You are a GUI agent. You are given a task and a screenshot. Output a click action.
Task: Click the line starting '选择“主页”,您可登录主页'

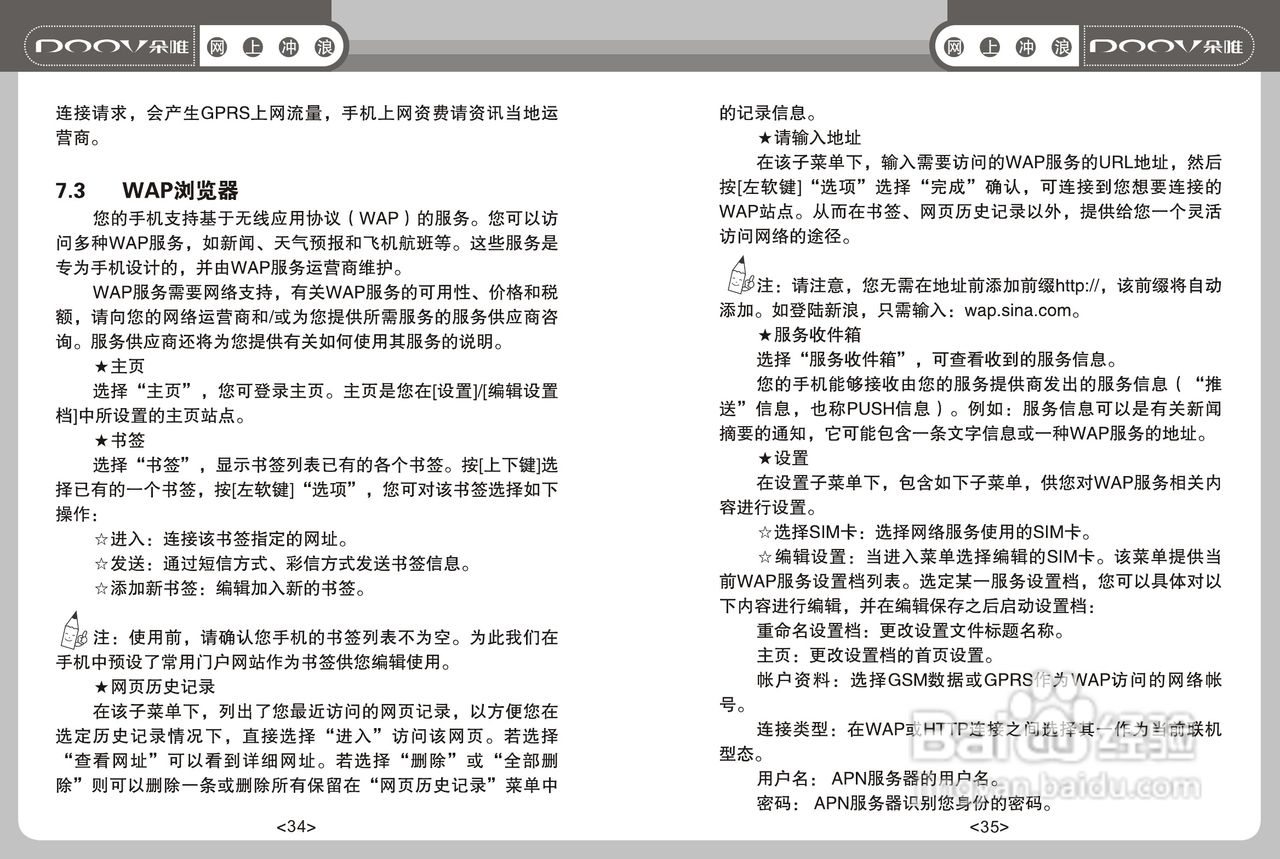[x=325, y=391]
